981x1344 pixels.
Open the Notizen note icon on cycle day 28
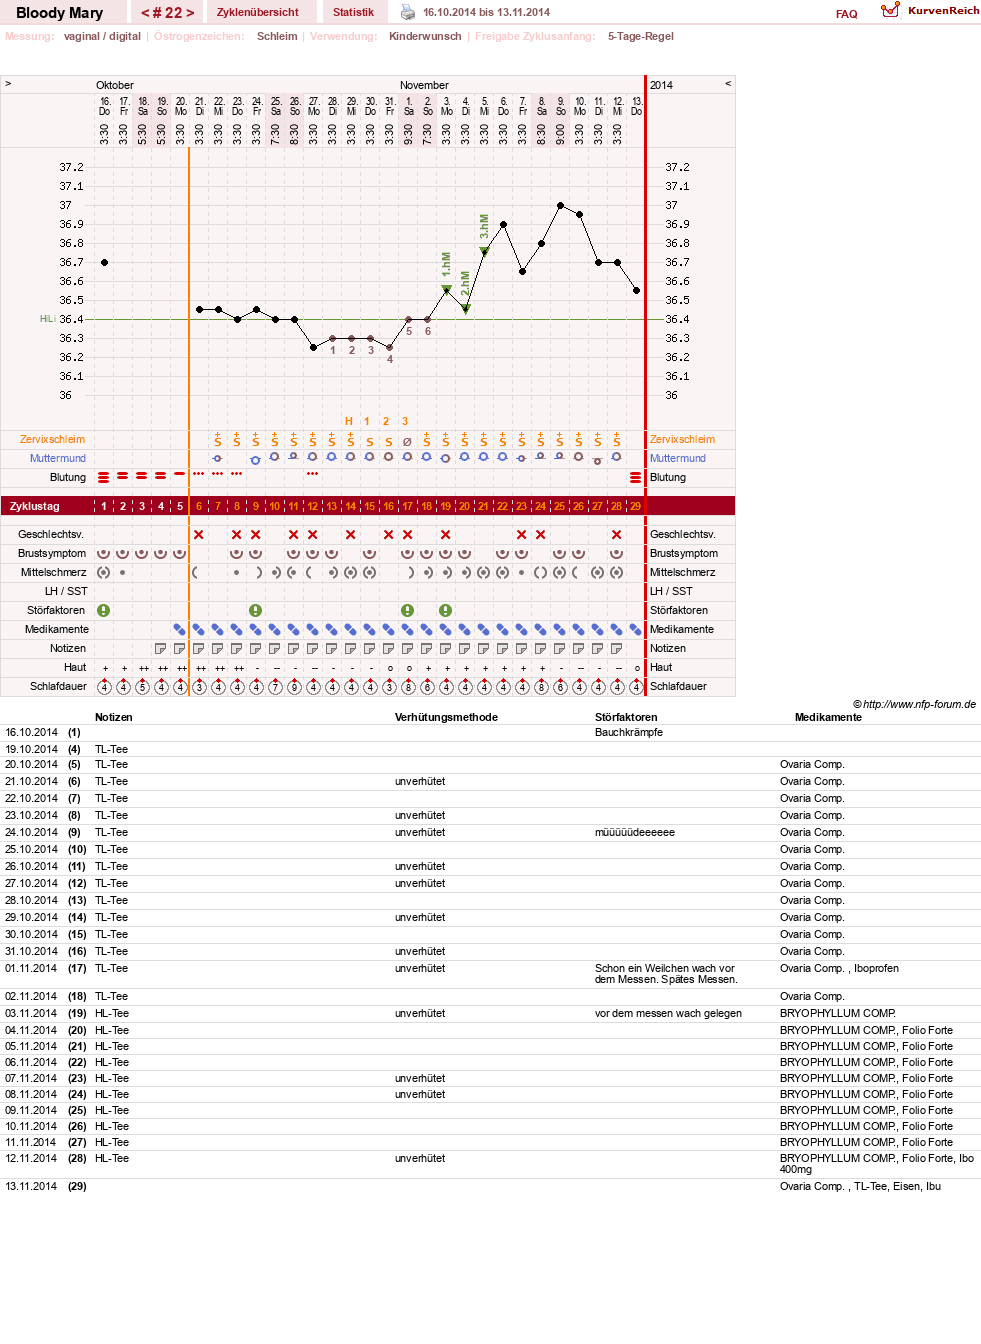pos(617,648)
